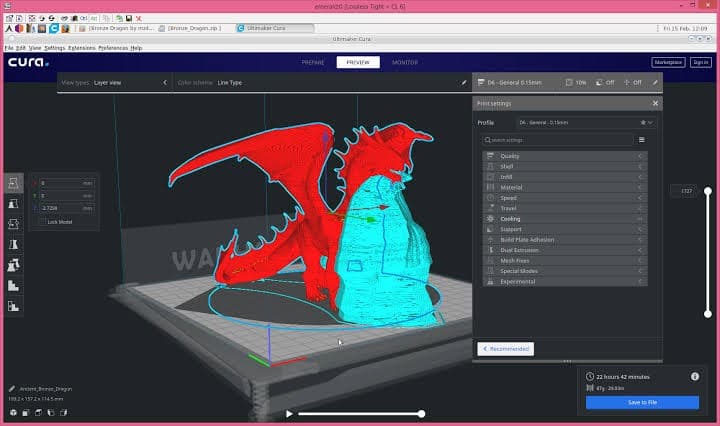Open the setting visibility hamburger menu
Screen dimensions: 720x426
click(641, 140)
